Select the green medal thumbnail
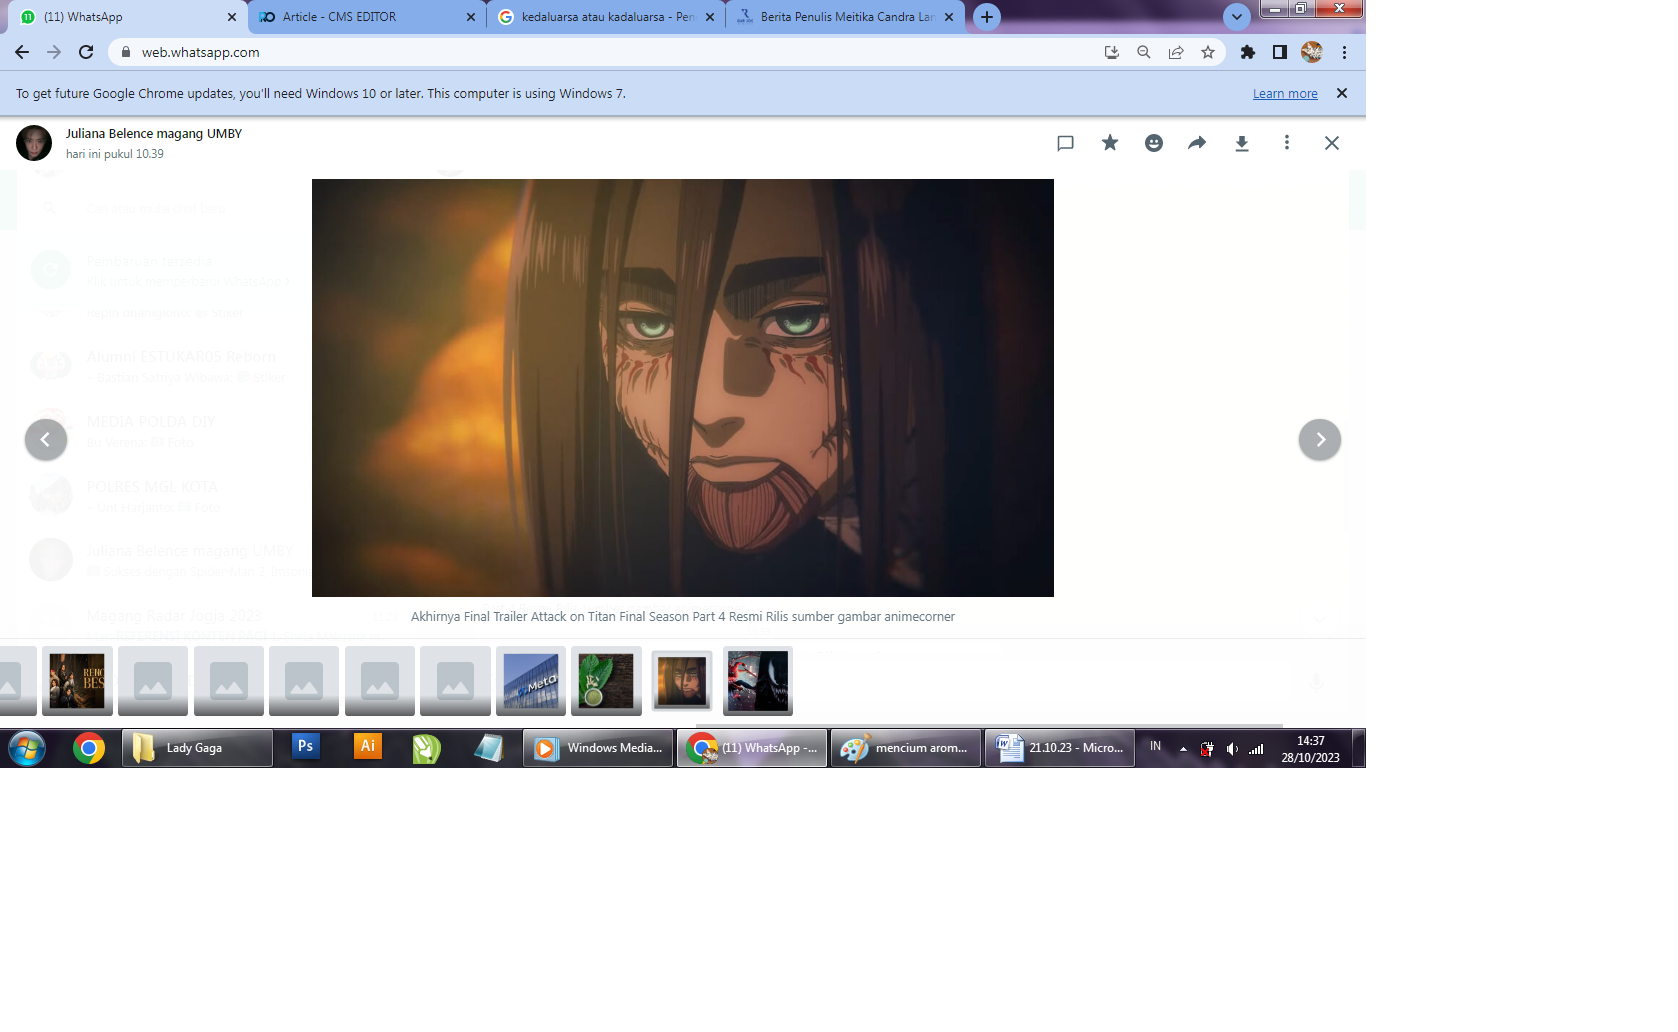The width and height of the screenshot is (1678, 1032). click(x=606, y=681)
